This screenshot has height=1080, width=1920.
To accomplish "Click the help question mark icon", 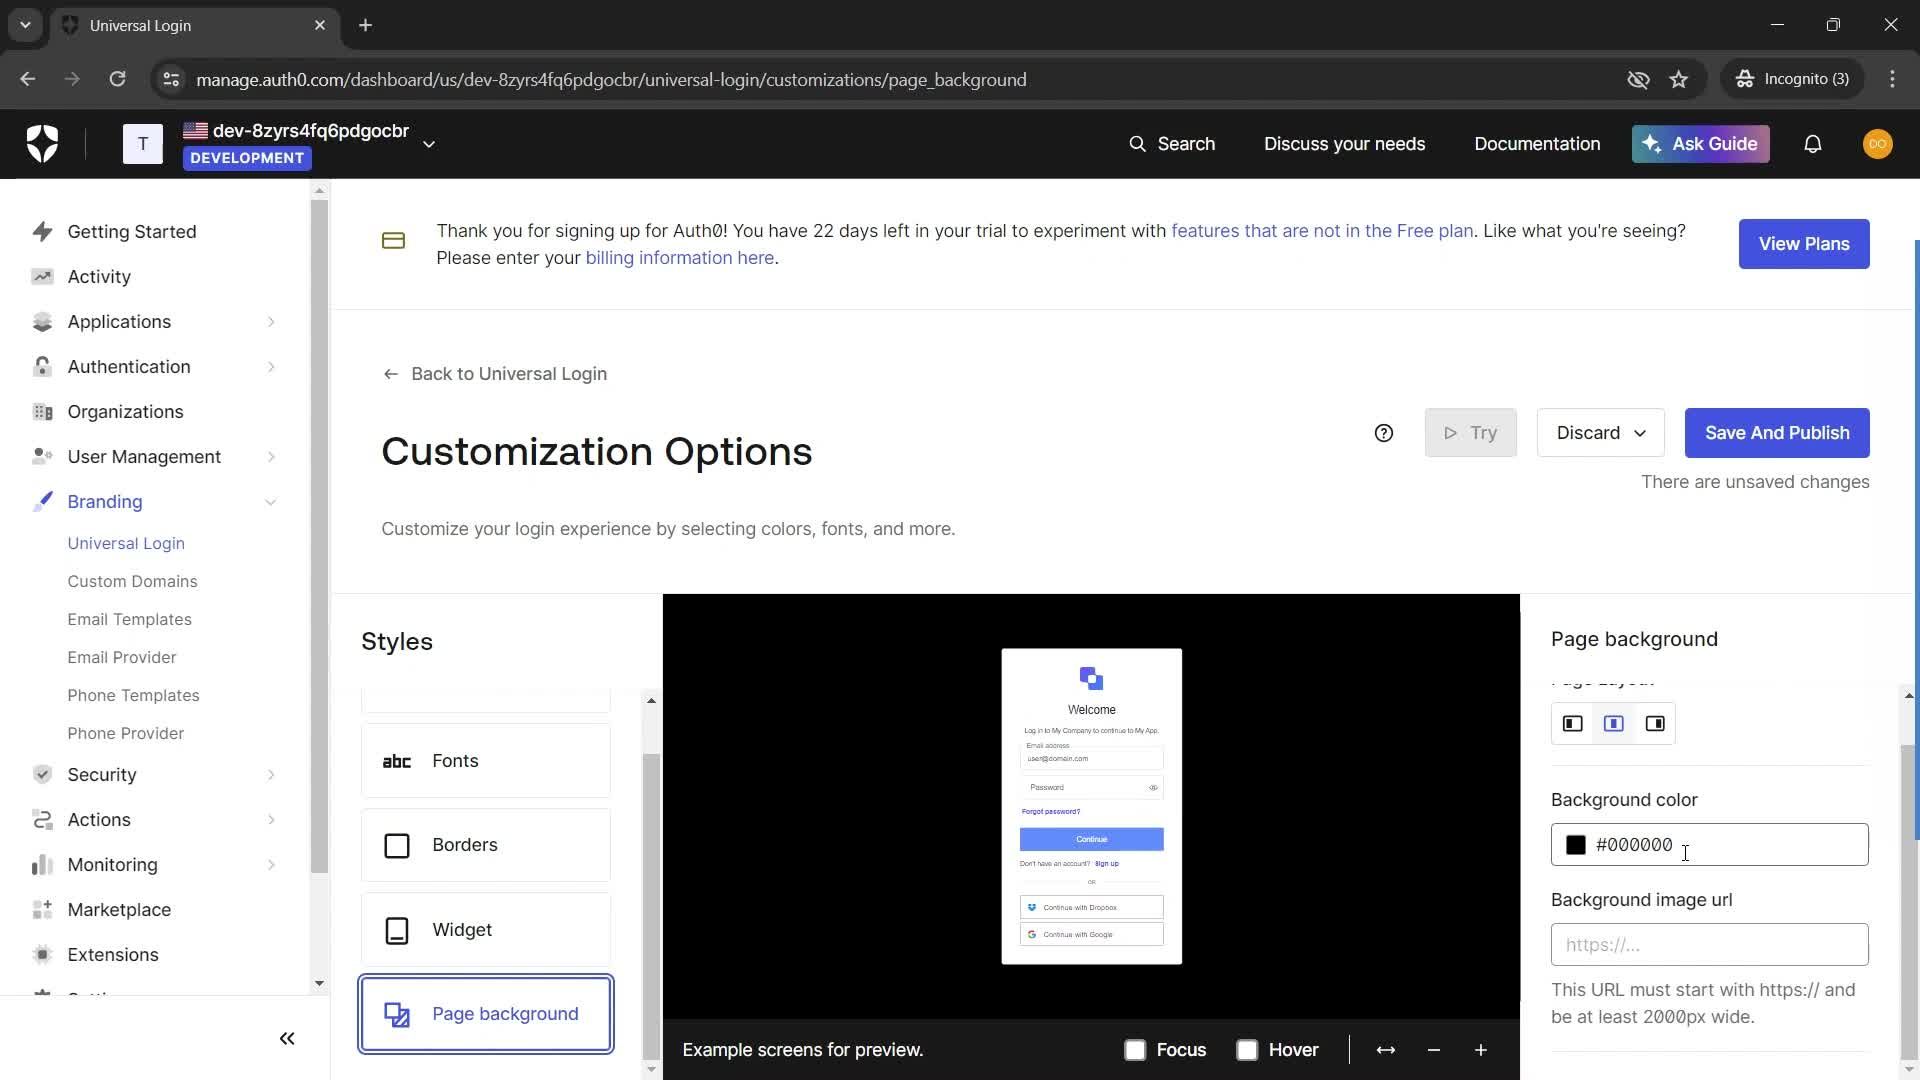I will [x=1383, y=433].
